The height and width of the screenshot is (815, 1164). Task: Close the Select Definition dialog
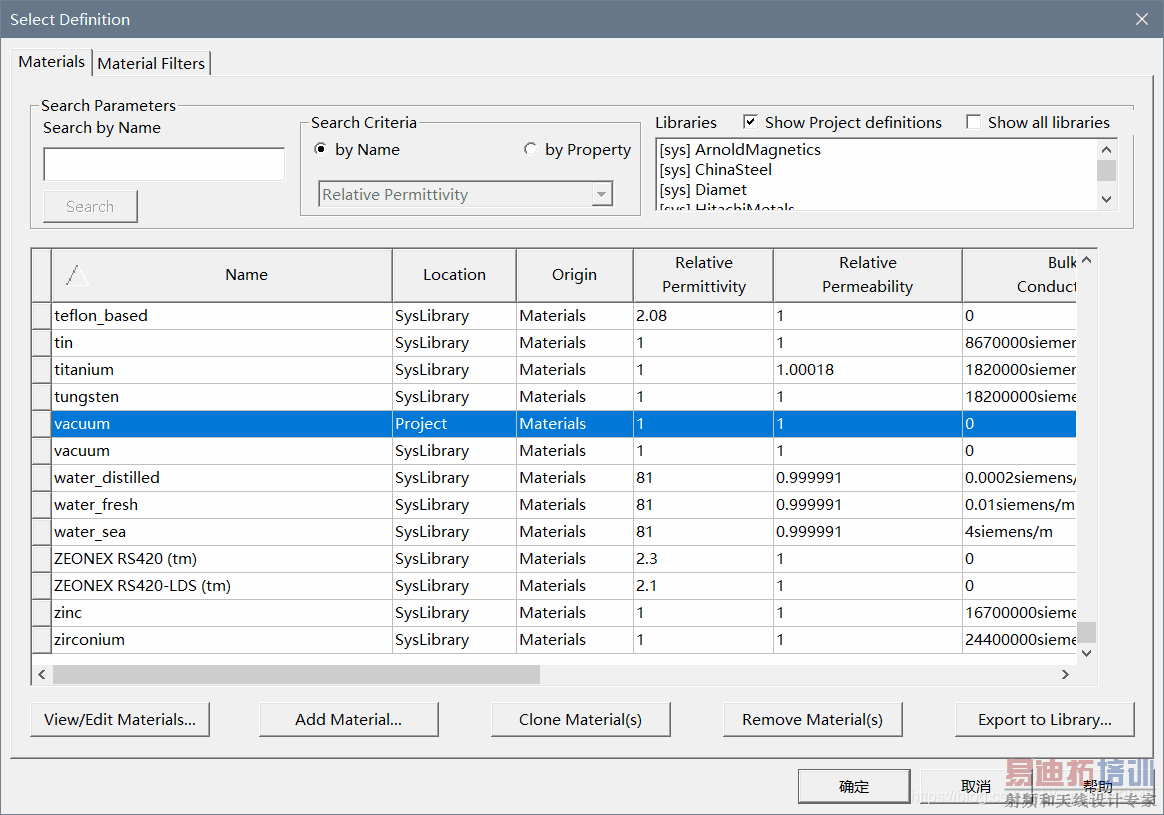click(x=1141, y=19)
